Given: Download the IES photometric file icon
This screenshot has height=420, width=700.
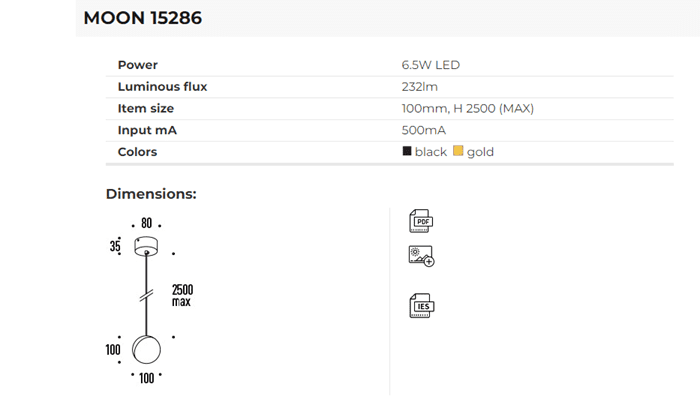Looking at the screenshot, I should [x=421, y=305].
